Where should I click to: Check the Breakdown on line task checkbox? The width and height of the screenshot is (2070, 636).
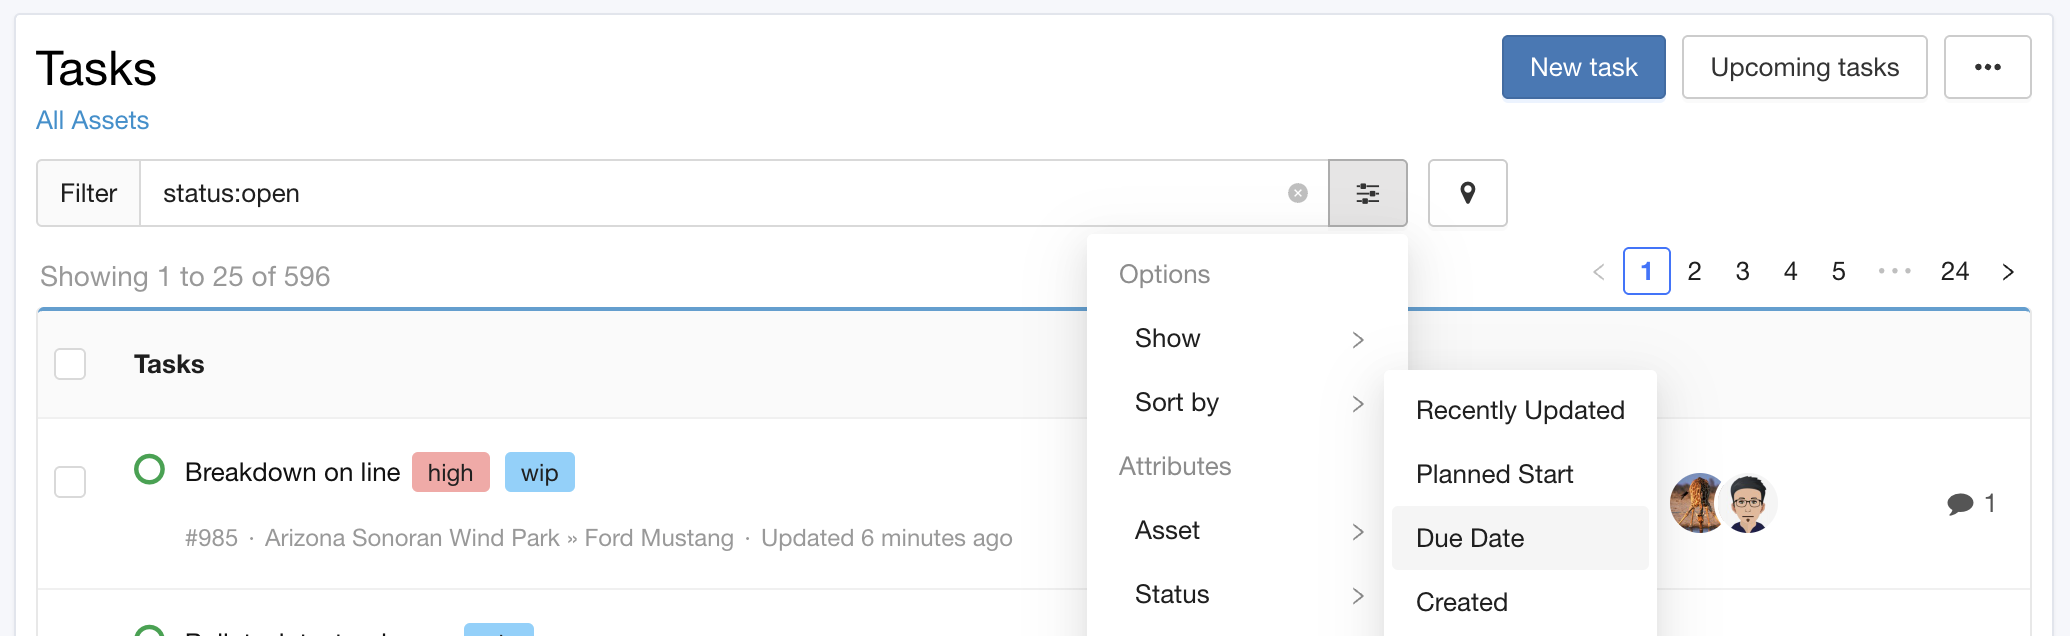coord(70,482)
